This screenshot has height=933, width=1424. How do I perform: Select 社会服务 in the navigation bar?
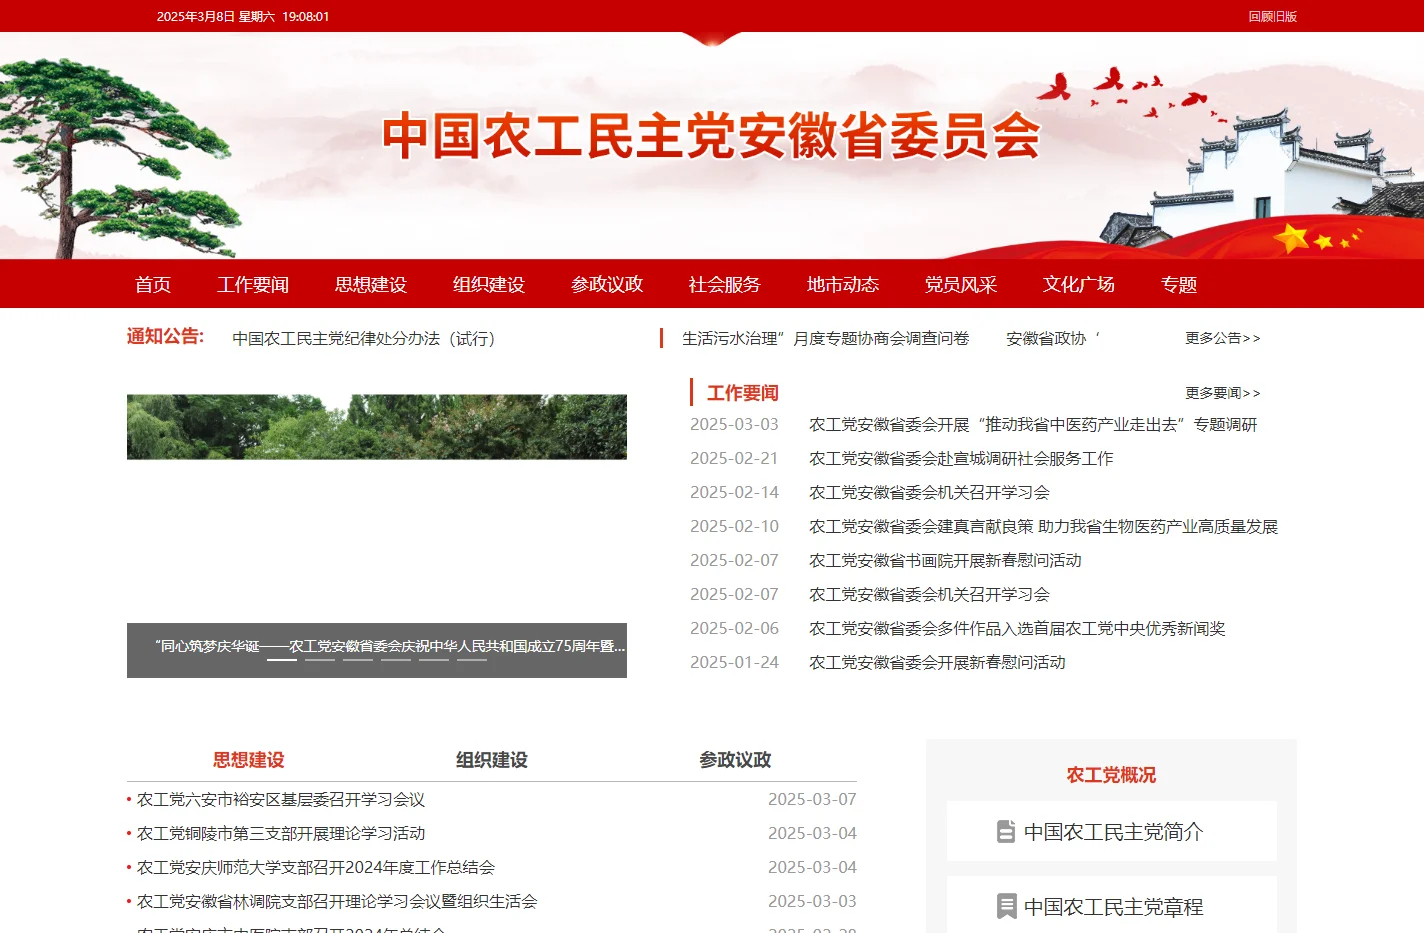click(x=725, y=285)
